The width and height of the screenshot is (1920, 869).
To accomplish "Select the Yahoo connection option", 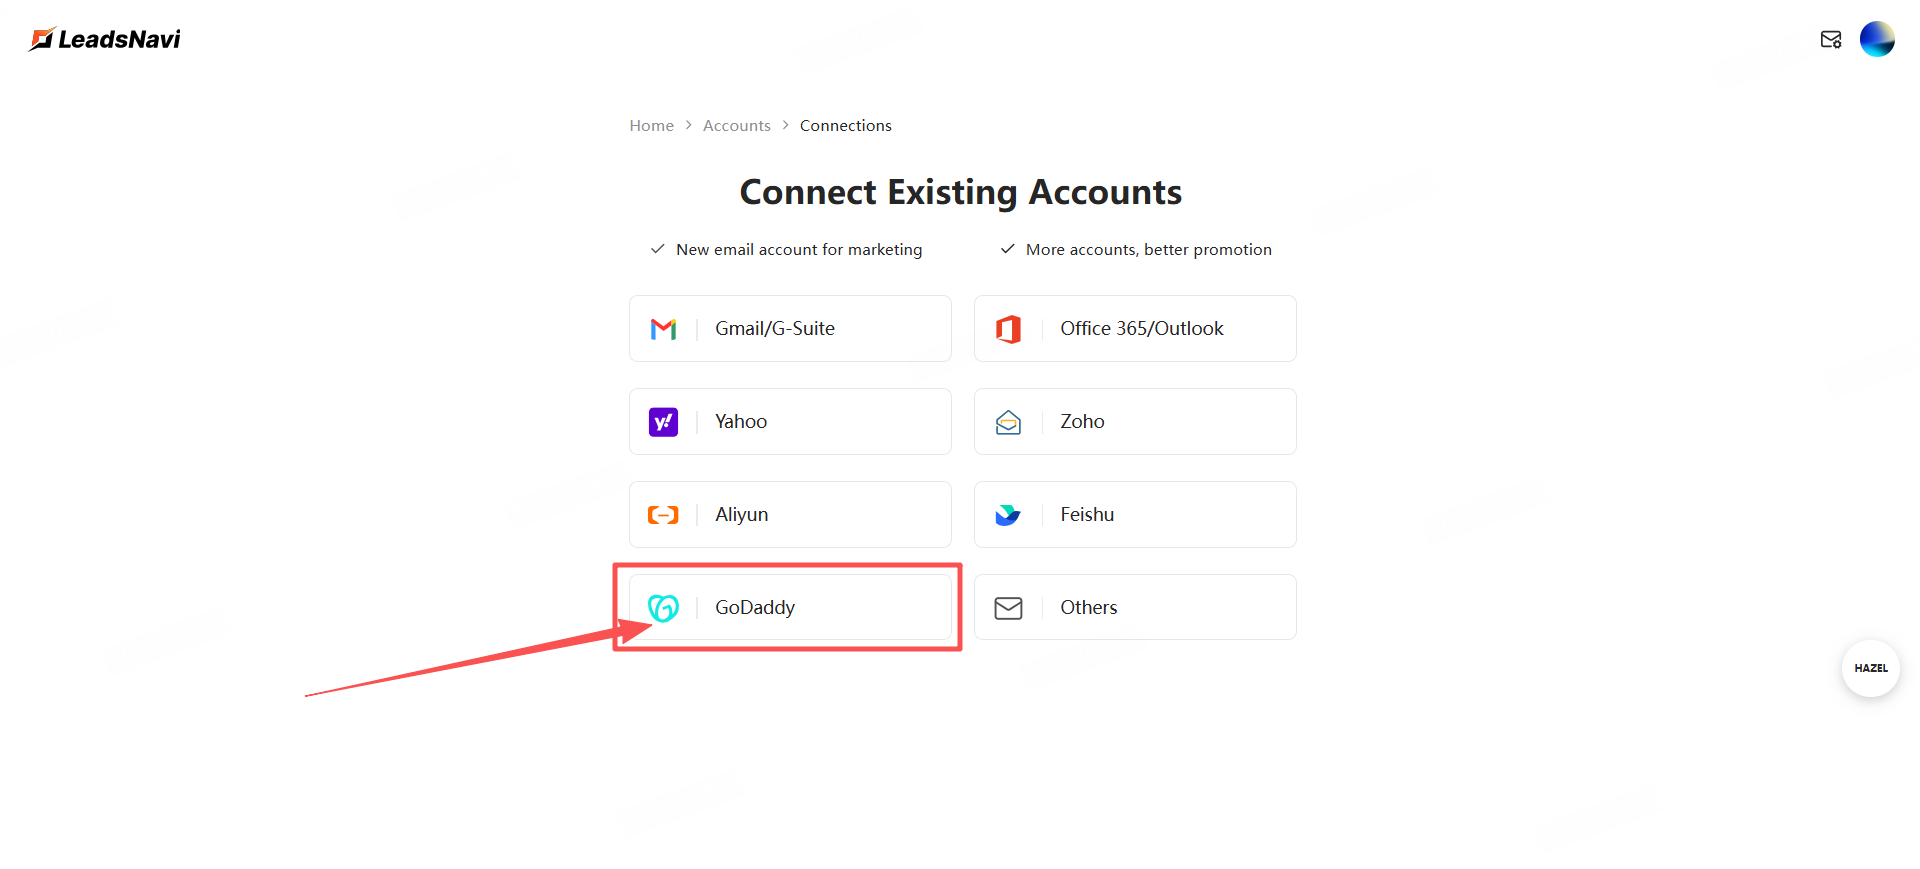I will click(x=790, y=422).
